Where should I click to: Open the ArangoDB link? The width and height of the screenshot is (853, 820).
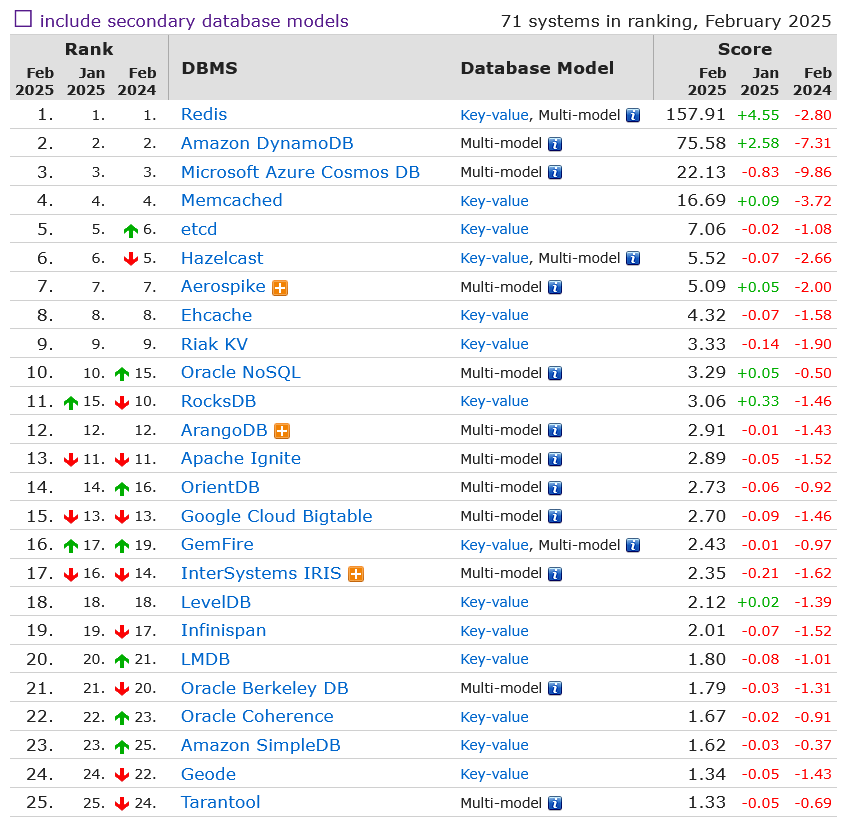pos(224,430)
